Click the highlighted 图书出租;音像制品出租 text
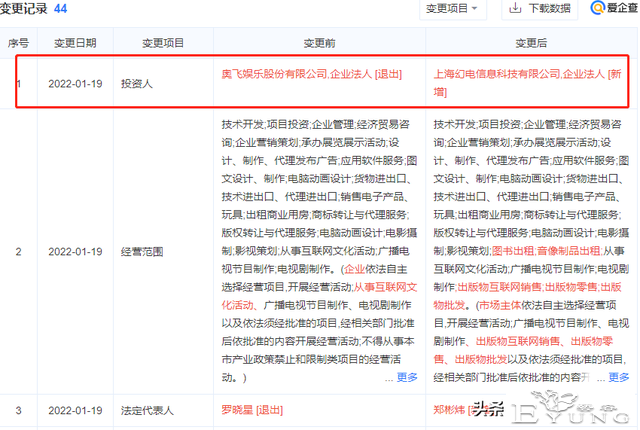This screenshot has width=640, height=430. [546, 251]
